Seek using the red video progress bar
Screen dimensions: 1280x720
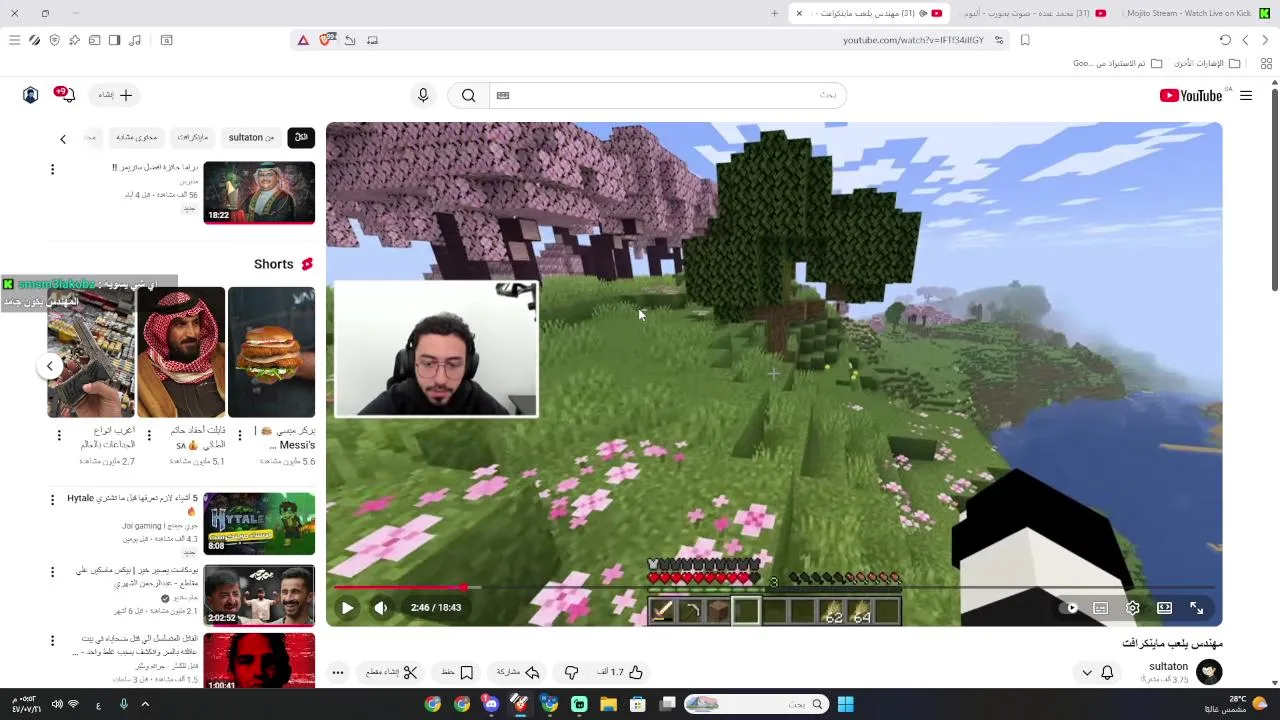[774, 588]
